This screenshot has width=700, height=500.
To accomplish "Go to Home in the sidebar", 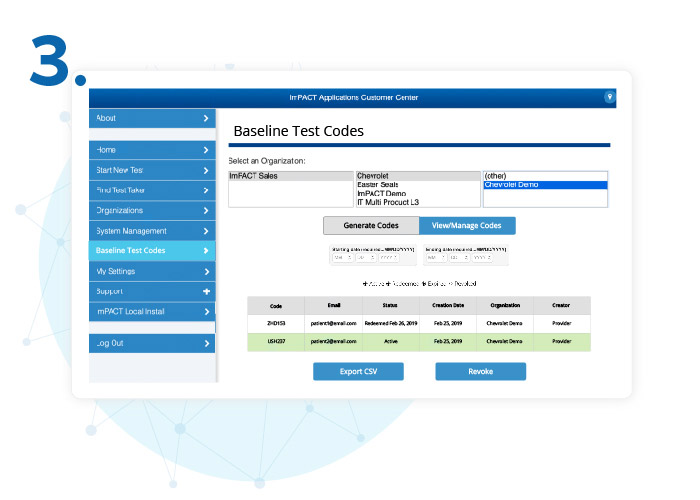I will point(152,150).
